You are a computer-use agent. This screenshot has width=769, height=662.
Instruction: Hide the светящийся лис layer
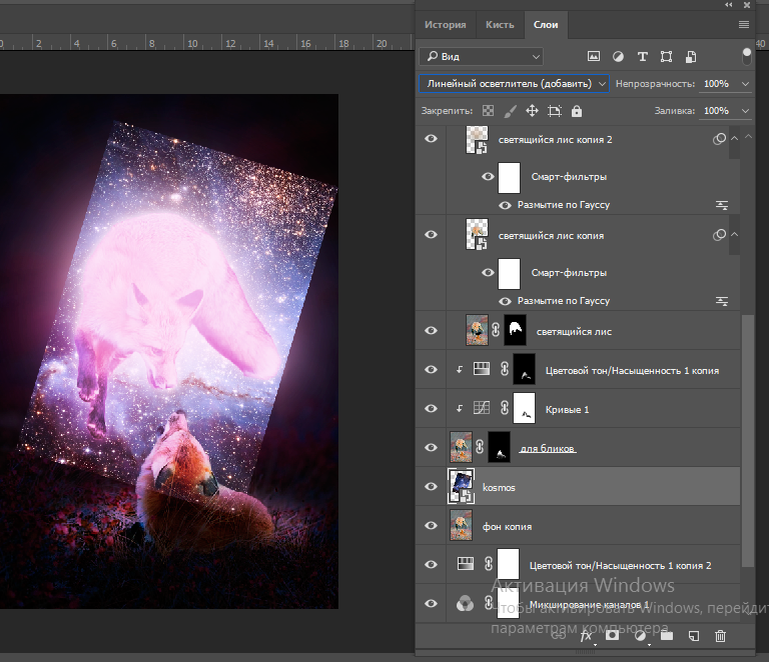coord(431,331)
